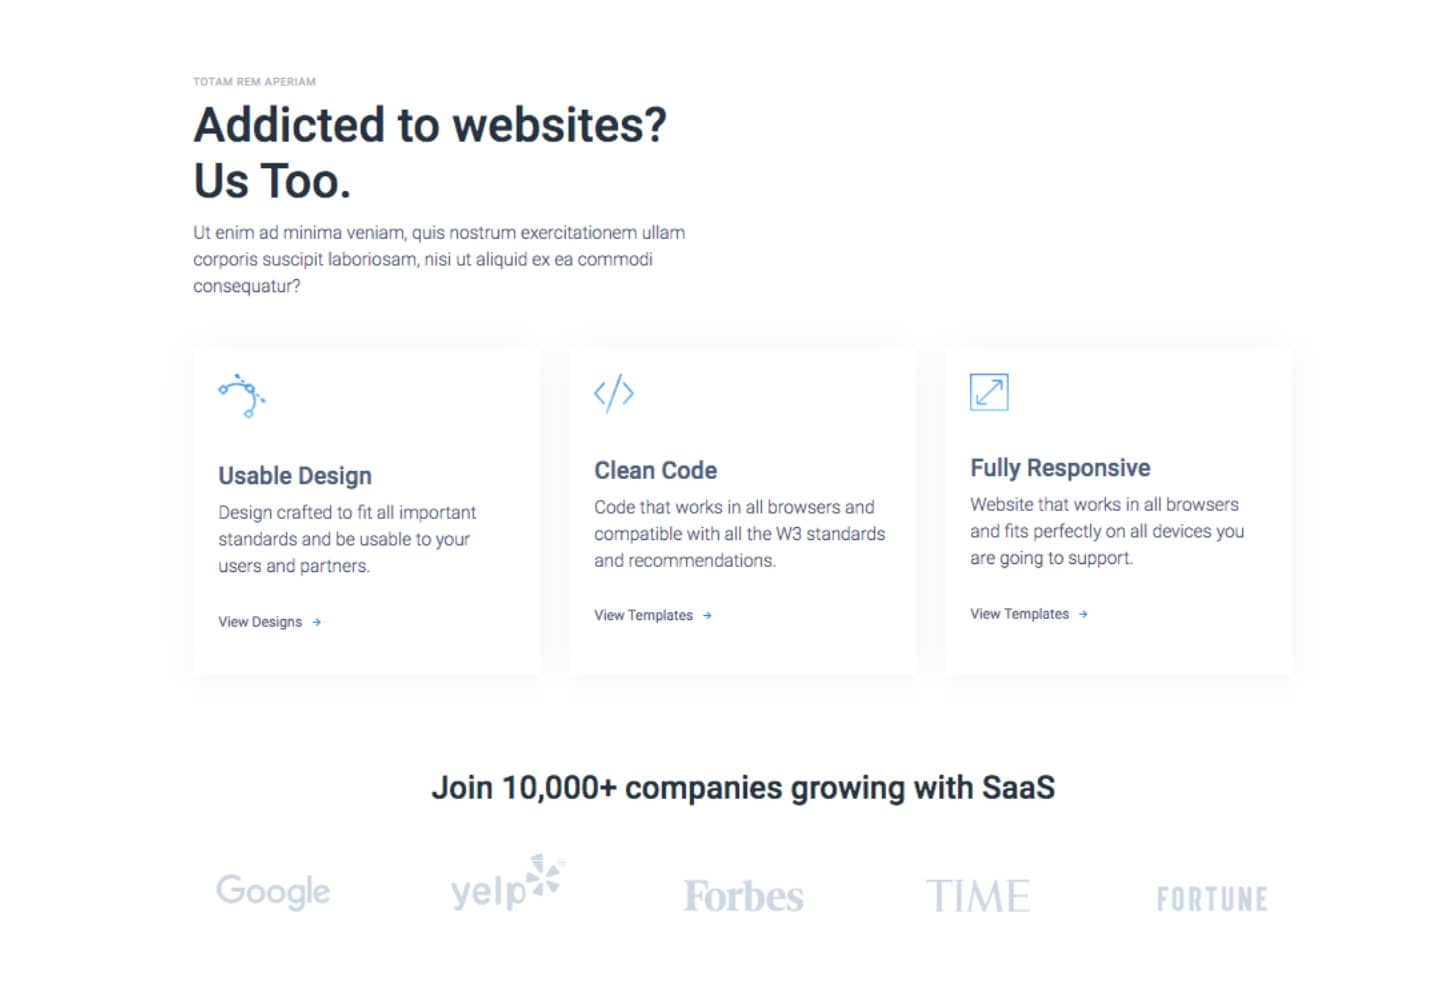The height and width of the screenshot is (998, 1446).
Task: Open the View Designs link
Action: click(260, 622)
